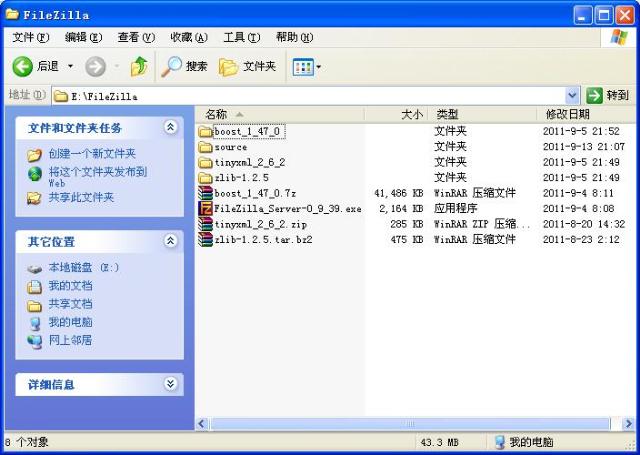The width and height of the screenshot is (640, 455).
Task: Open the My Documents (我的文档) link
Action: point(70,286)
